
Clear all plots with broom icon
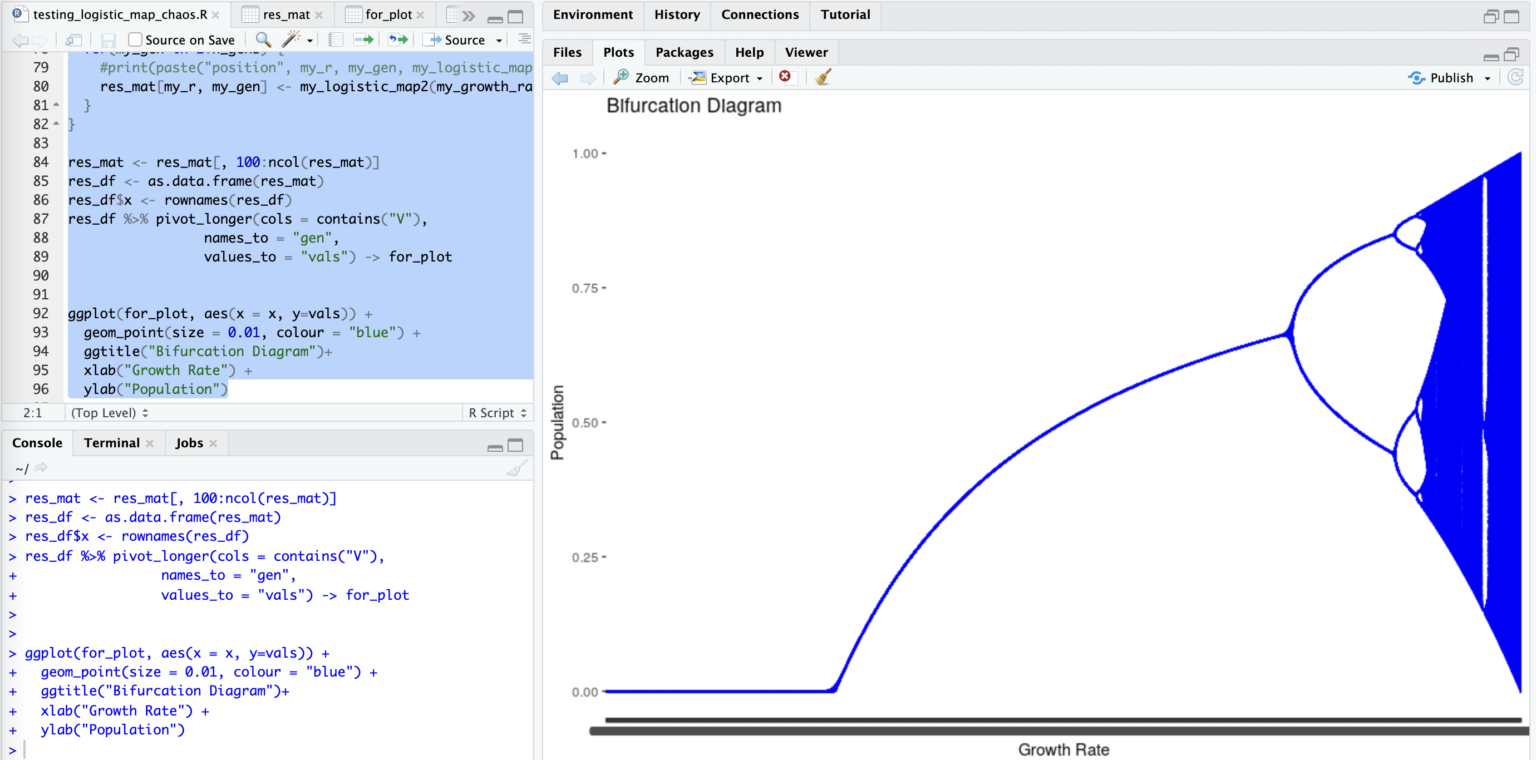(823, 77)
